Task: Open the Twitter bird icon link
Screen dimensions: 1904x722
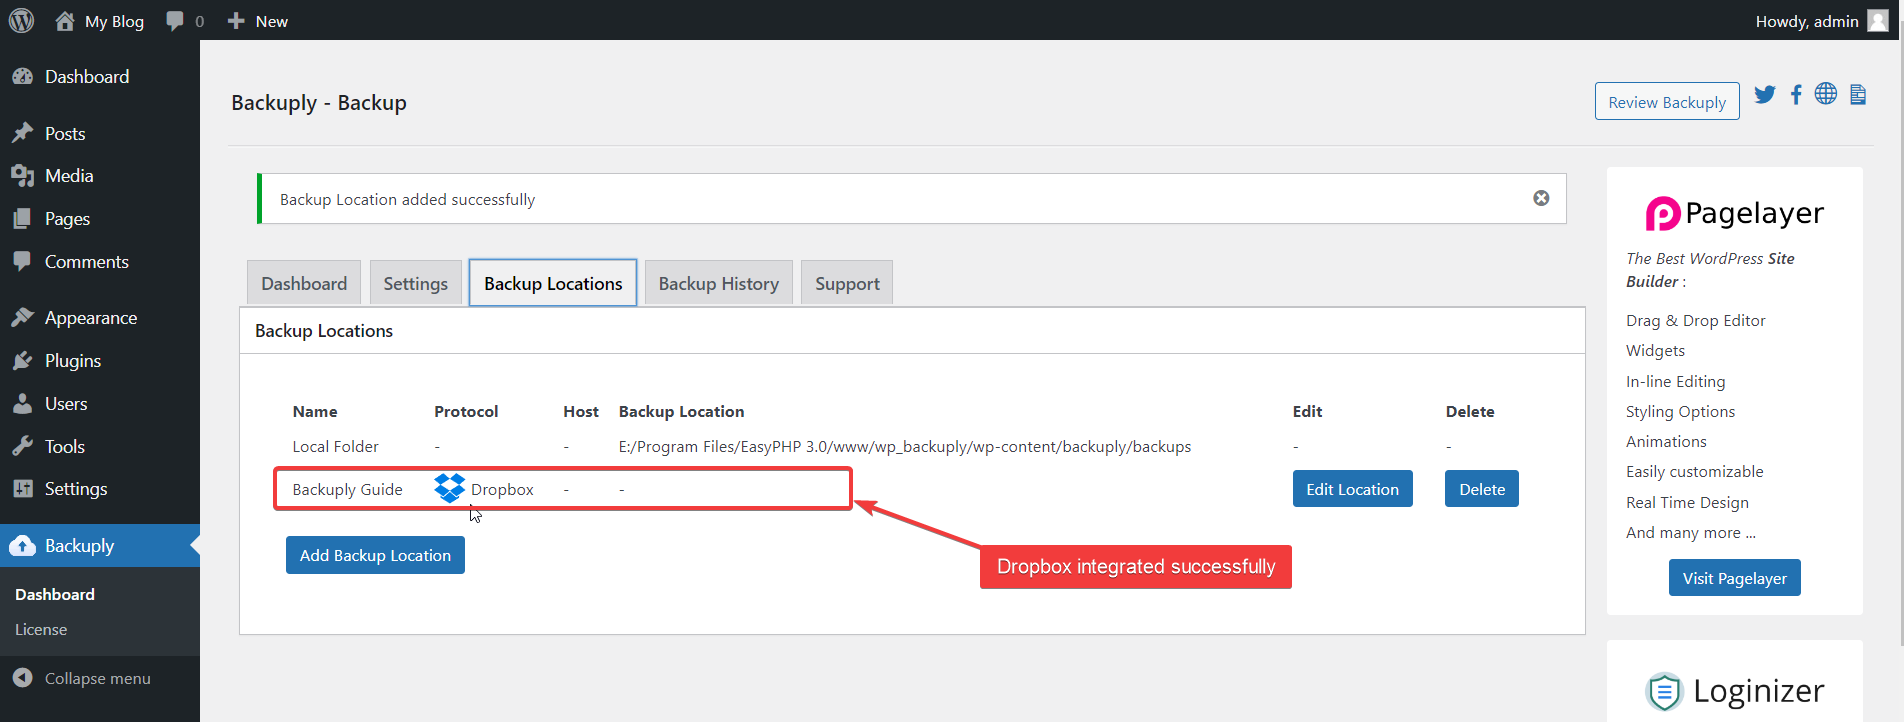Action: [1765, 94]
